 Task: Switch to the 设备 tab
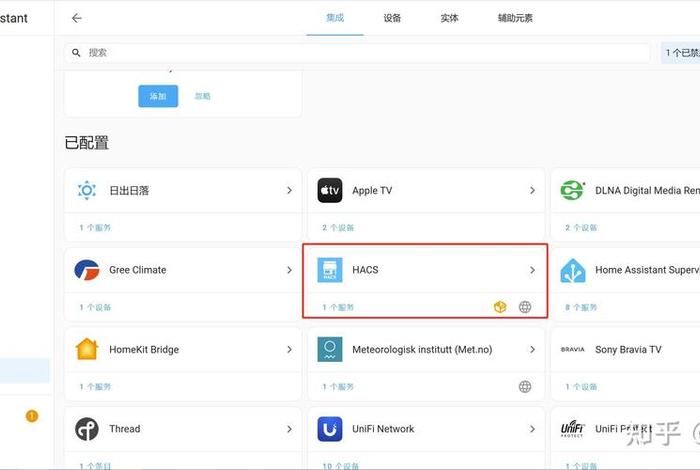pyautogui.click(x=392, y=18)
